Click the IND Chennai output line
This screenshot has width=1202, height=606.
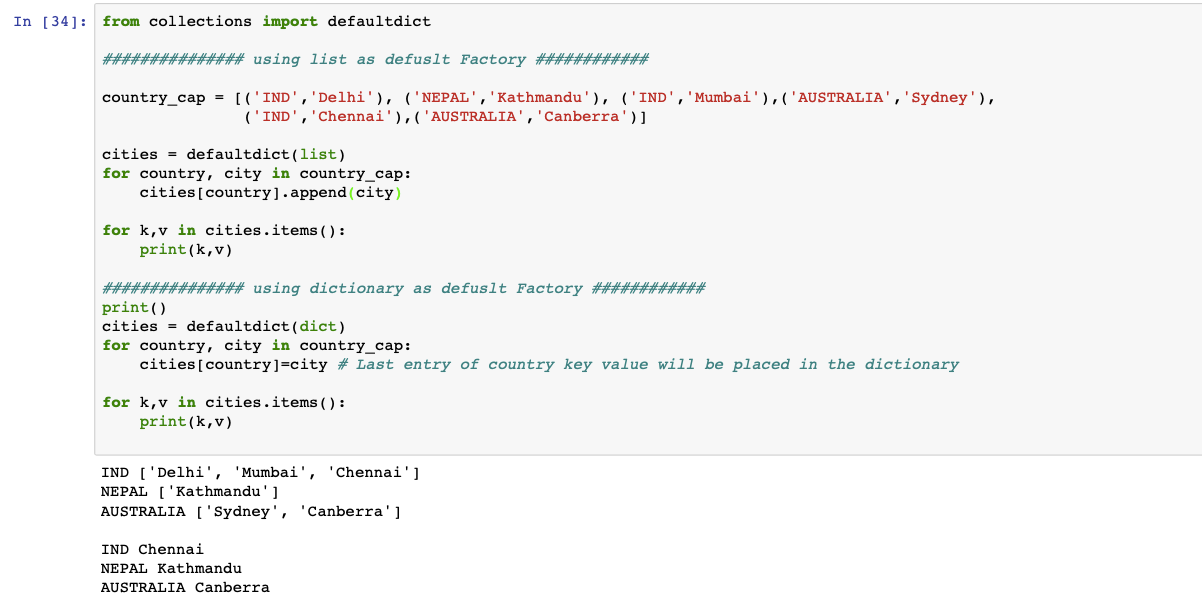(152, 549)
